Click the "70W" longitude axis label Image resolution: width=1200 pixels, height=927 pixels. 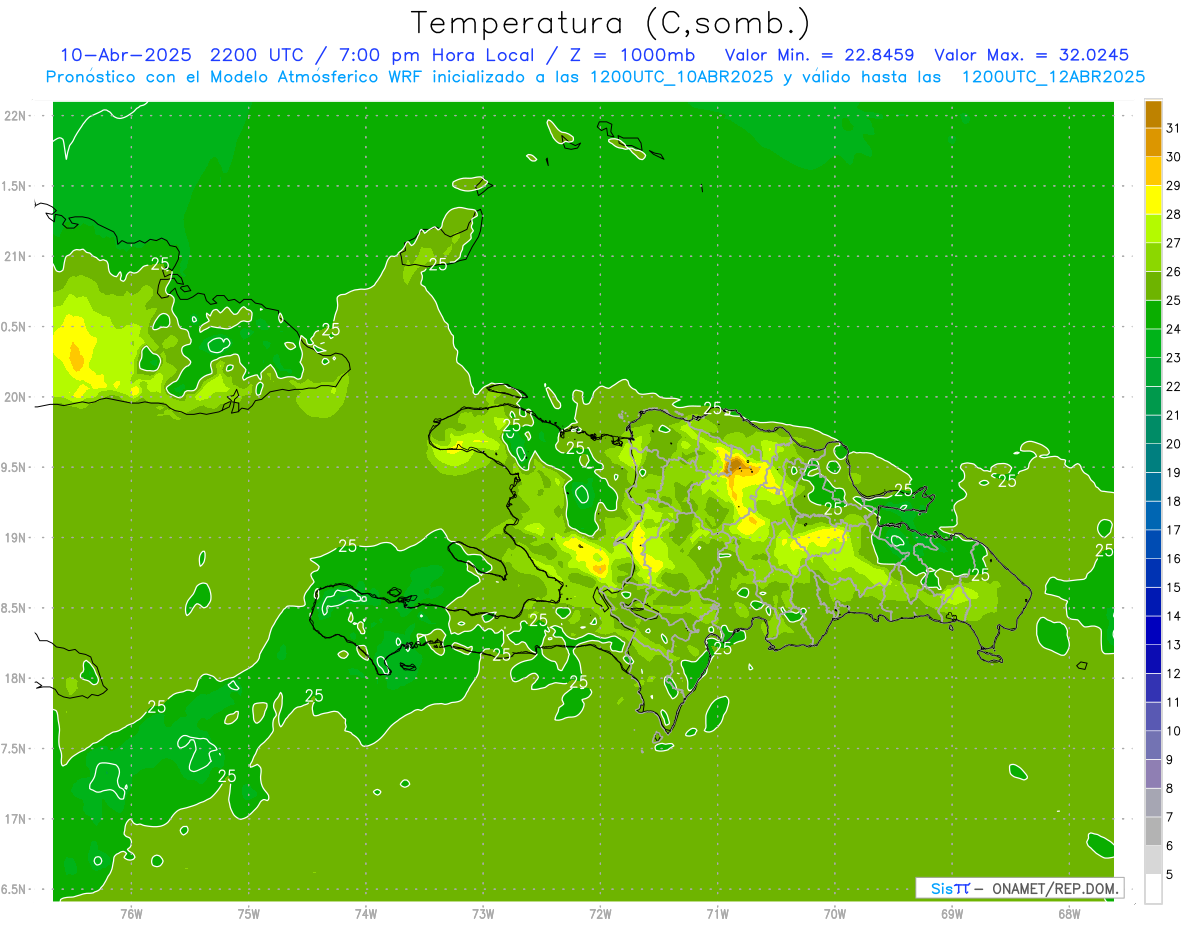[x=835, y=912]
